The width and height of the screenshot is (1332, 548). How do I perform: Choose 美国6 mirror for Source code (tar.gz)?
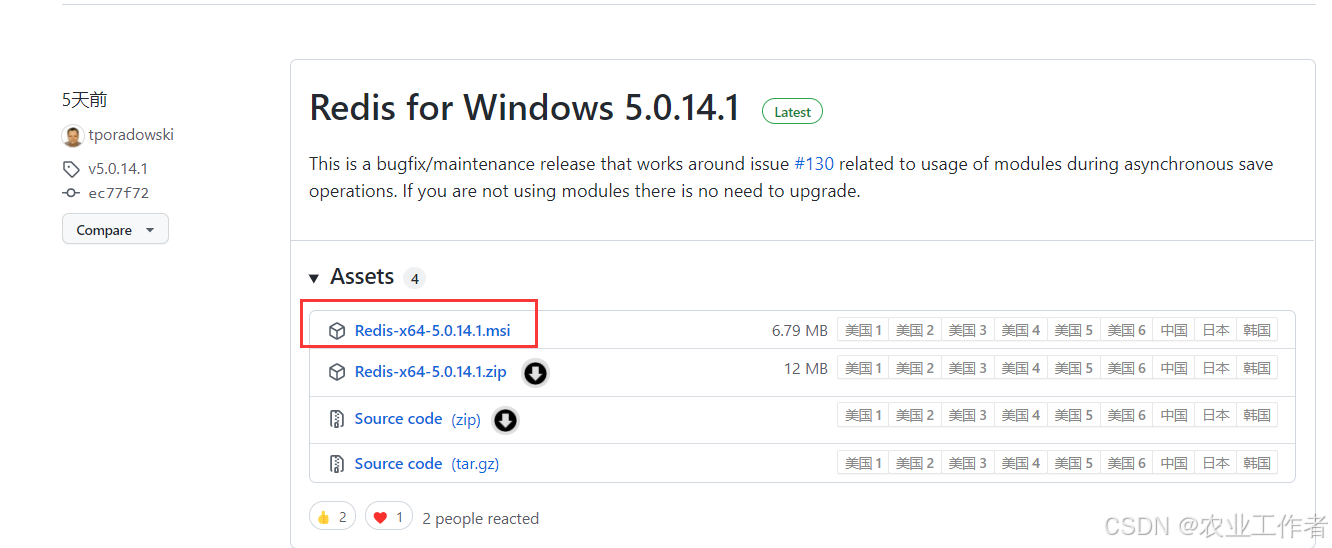1127,463
